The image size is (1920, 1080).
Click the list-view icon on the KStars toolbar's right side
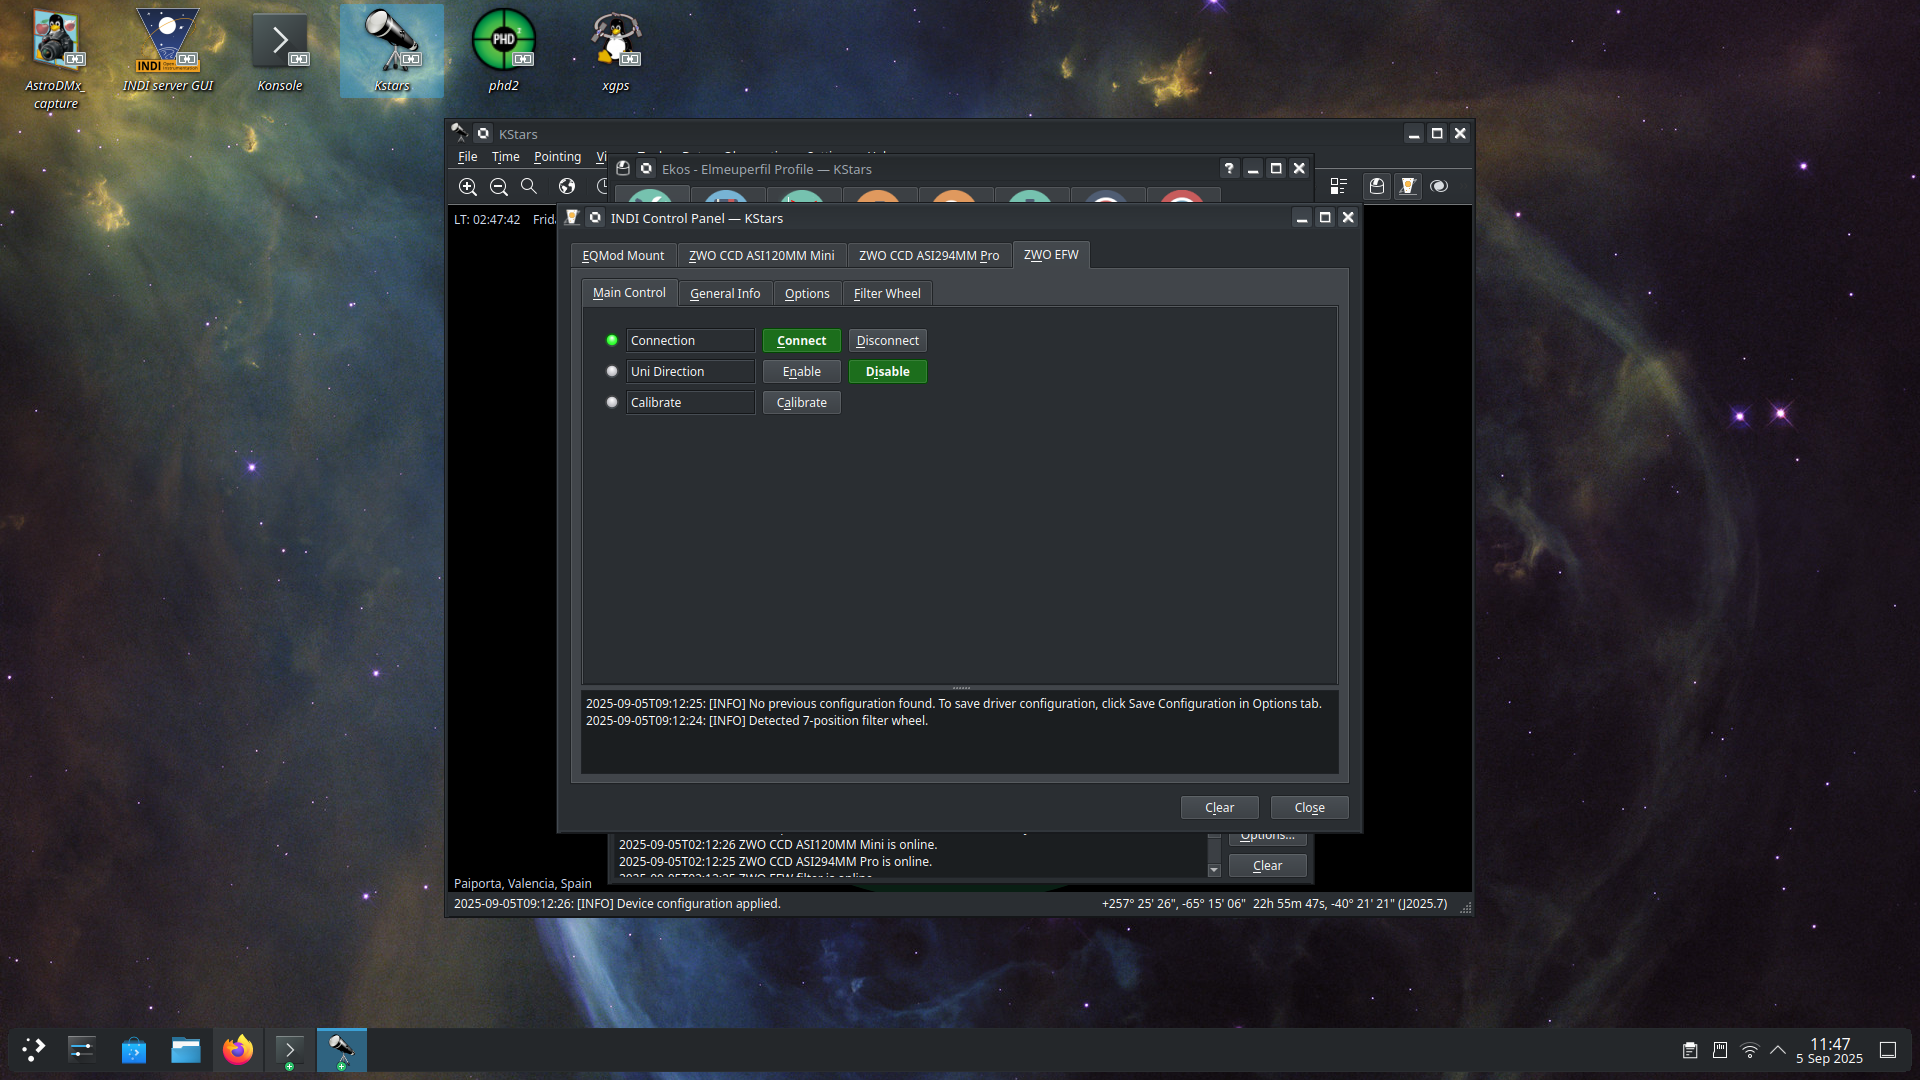pos(1339,186)
